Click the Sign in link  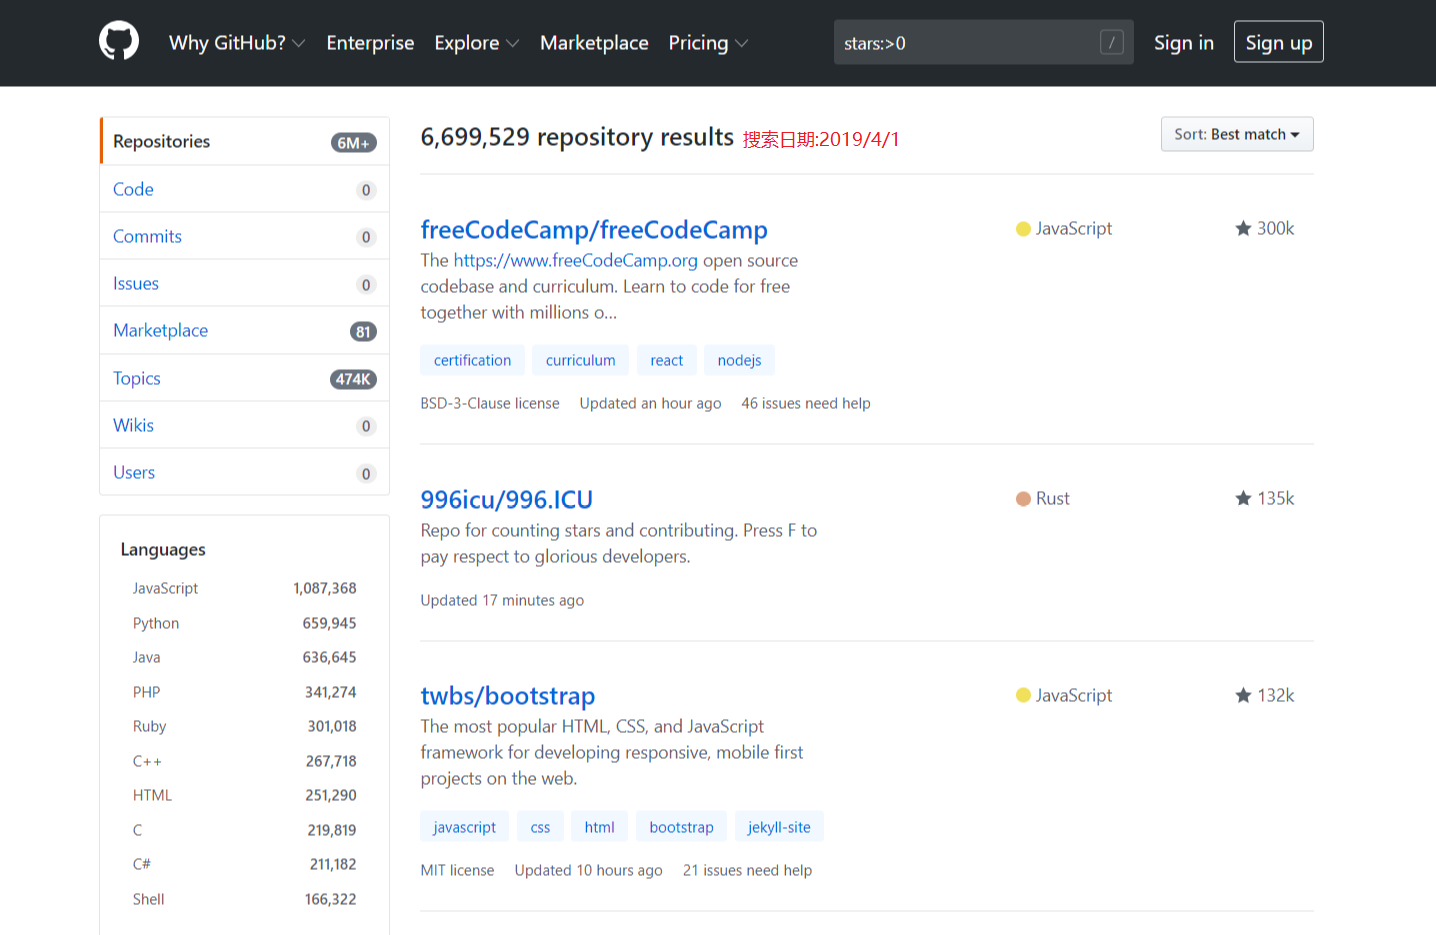[1184, 43]
